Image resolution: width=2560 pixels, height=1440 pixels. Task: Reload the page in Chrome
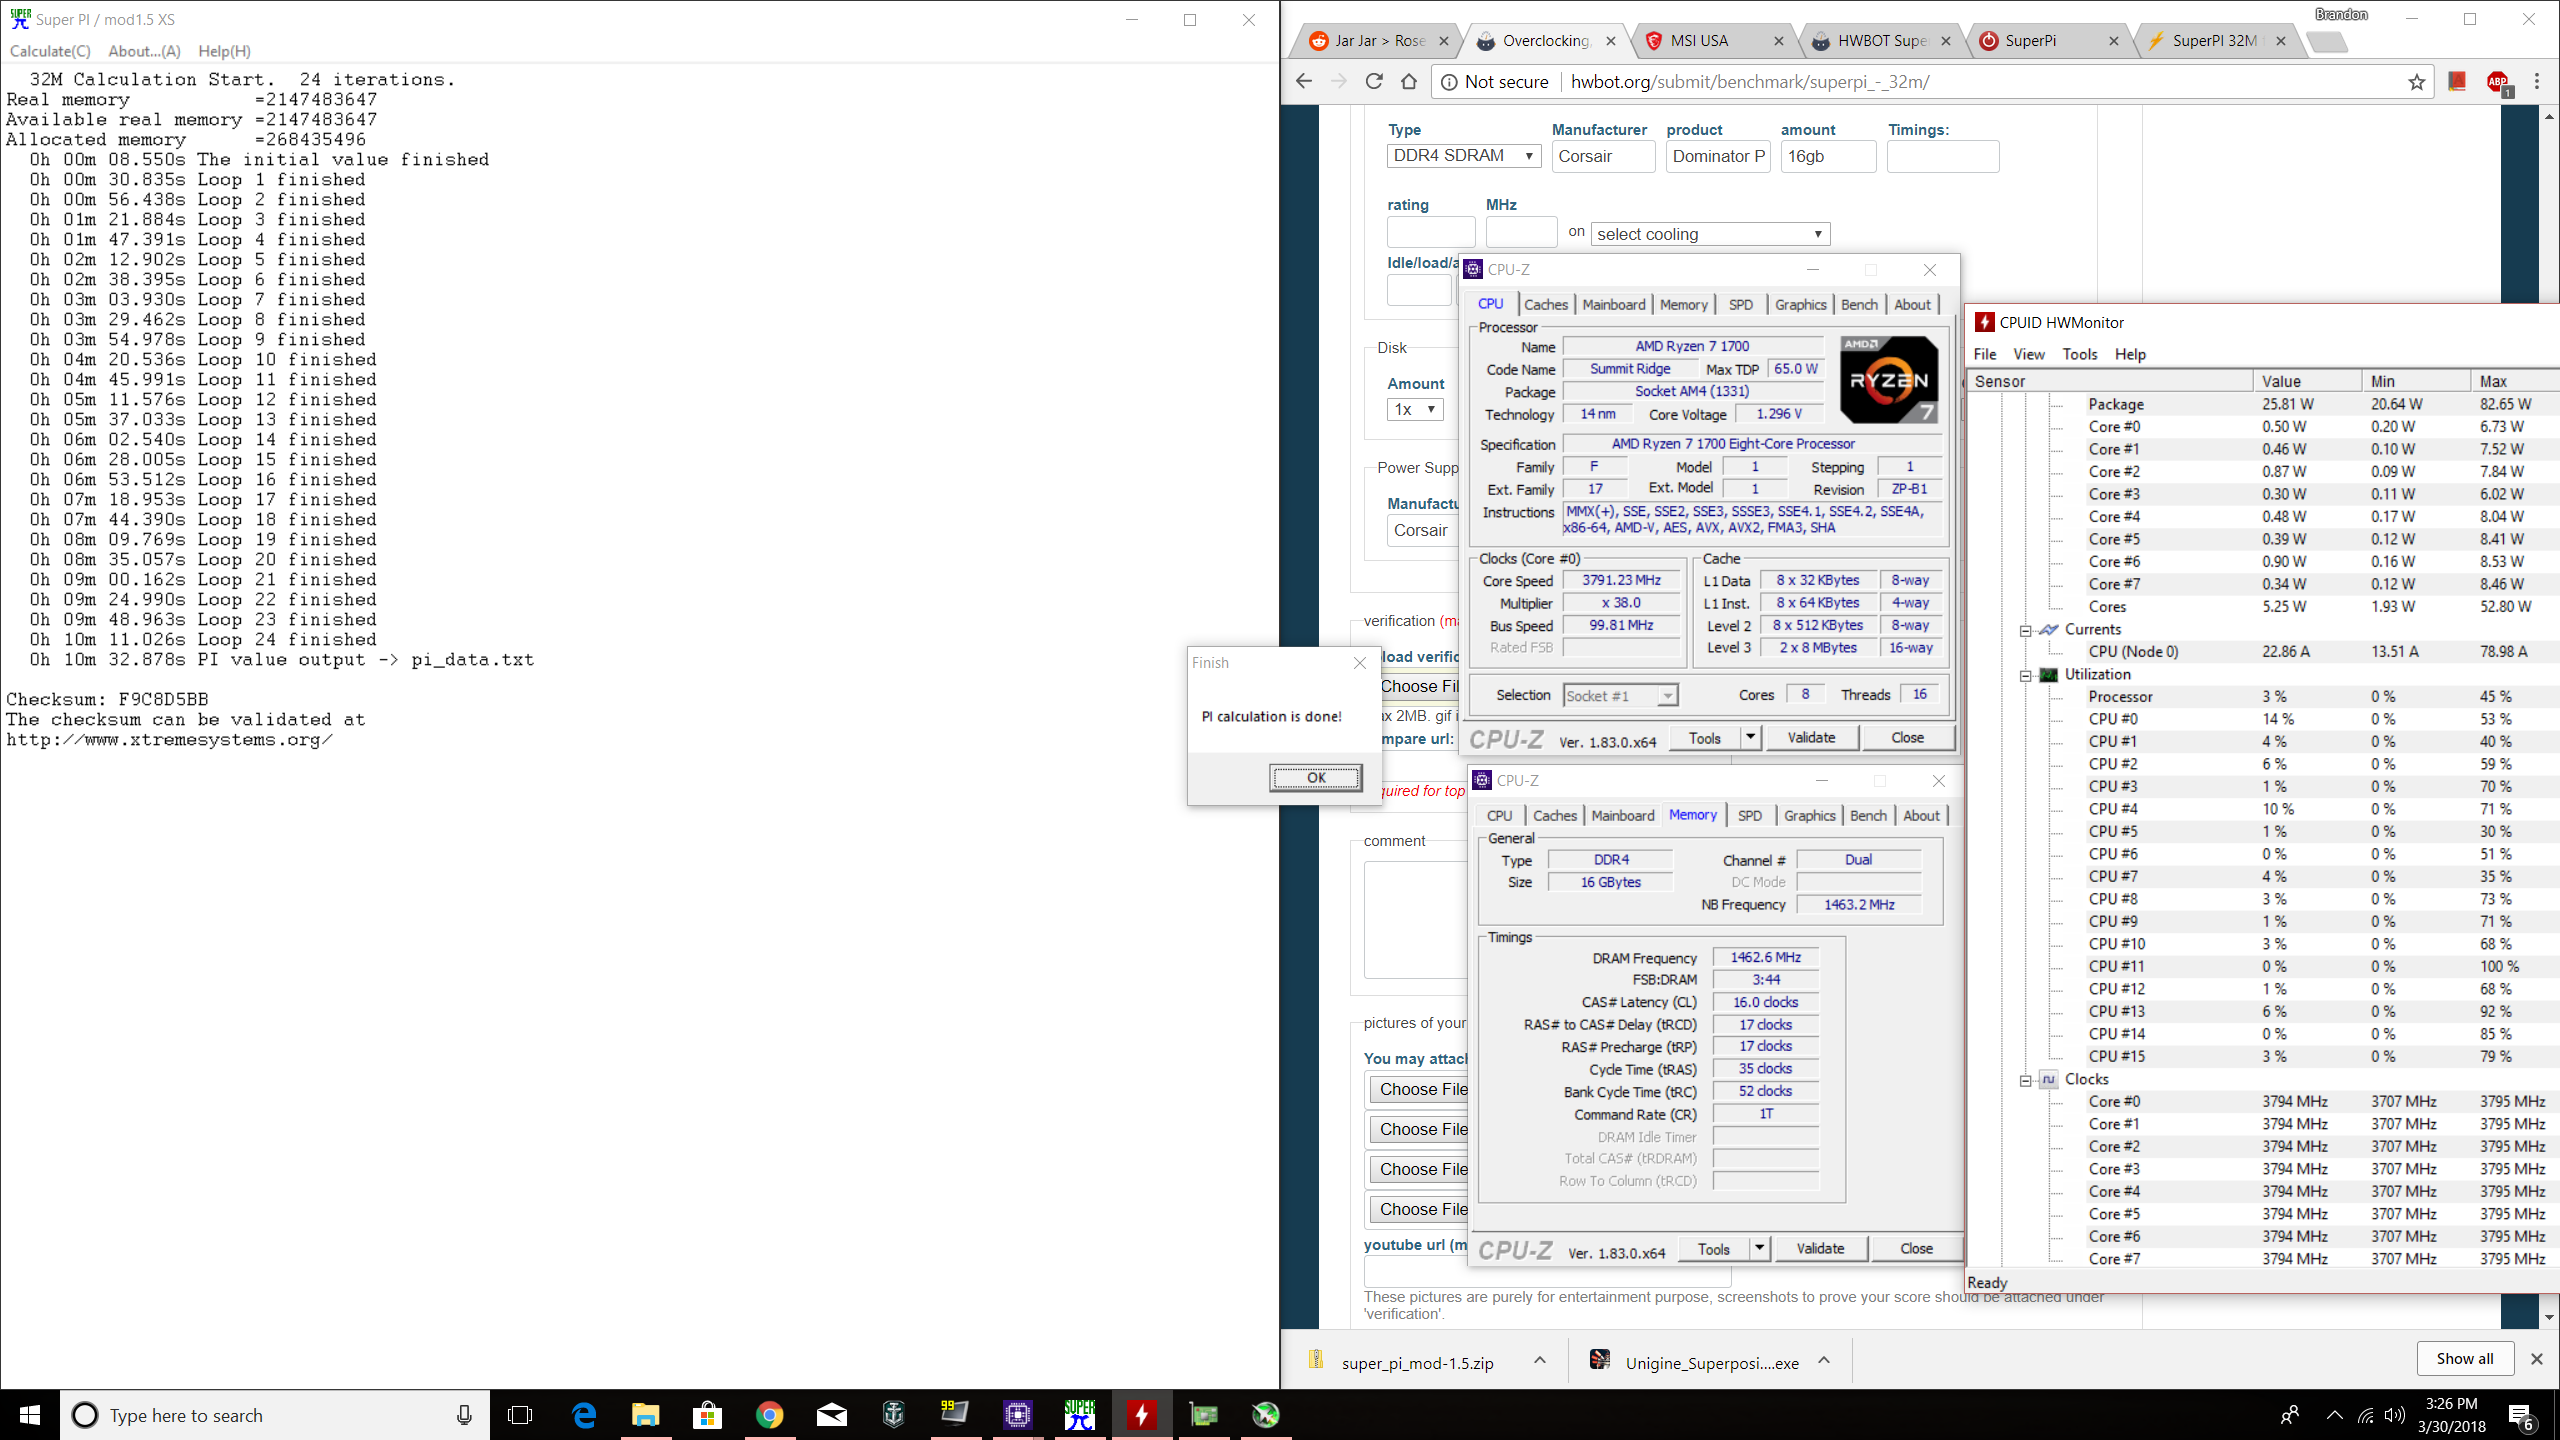(1374, 82)
